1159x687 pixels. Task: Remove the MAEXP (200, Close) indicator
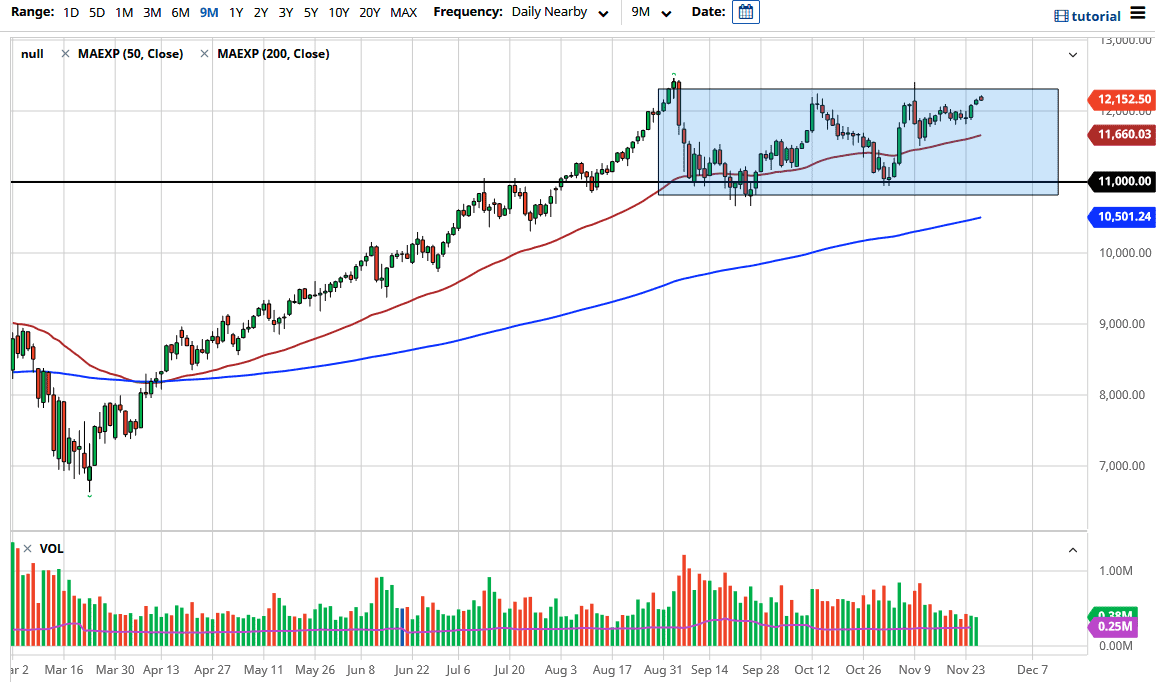205,53
